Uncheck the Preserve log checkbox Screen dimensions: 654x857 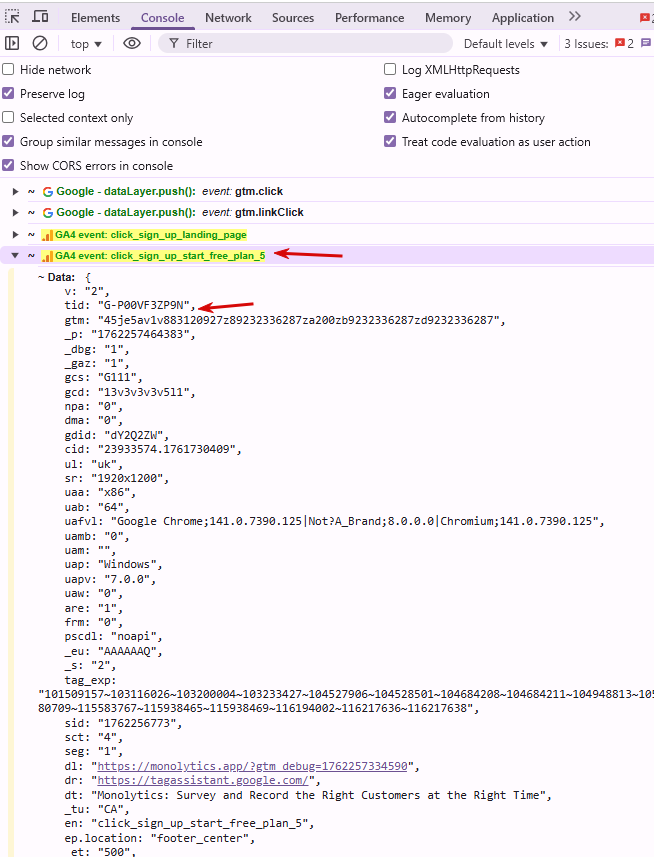8,93
